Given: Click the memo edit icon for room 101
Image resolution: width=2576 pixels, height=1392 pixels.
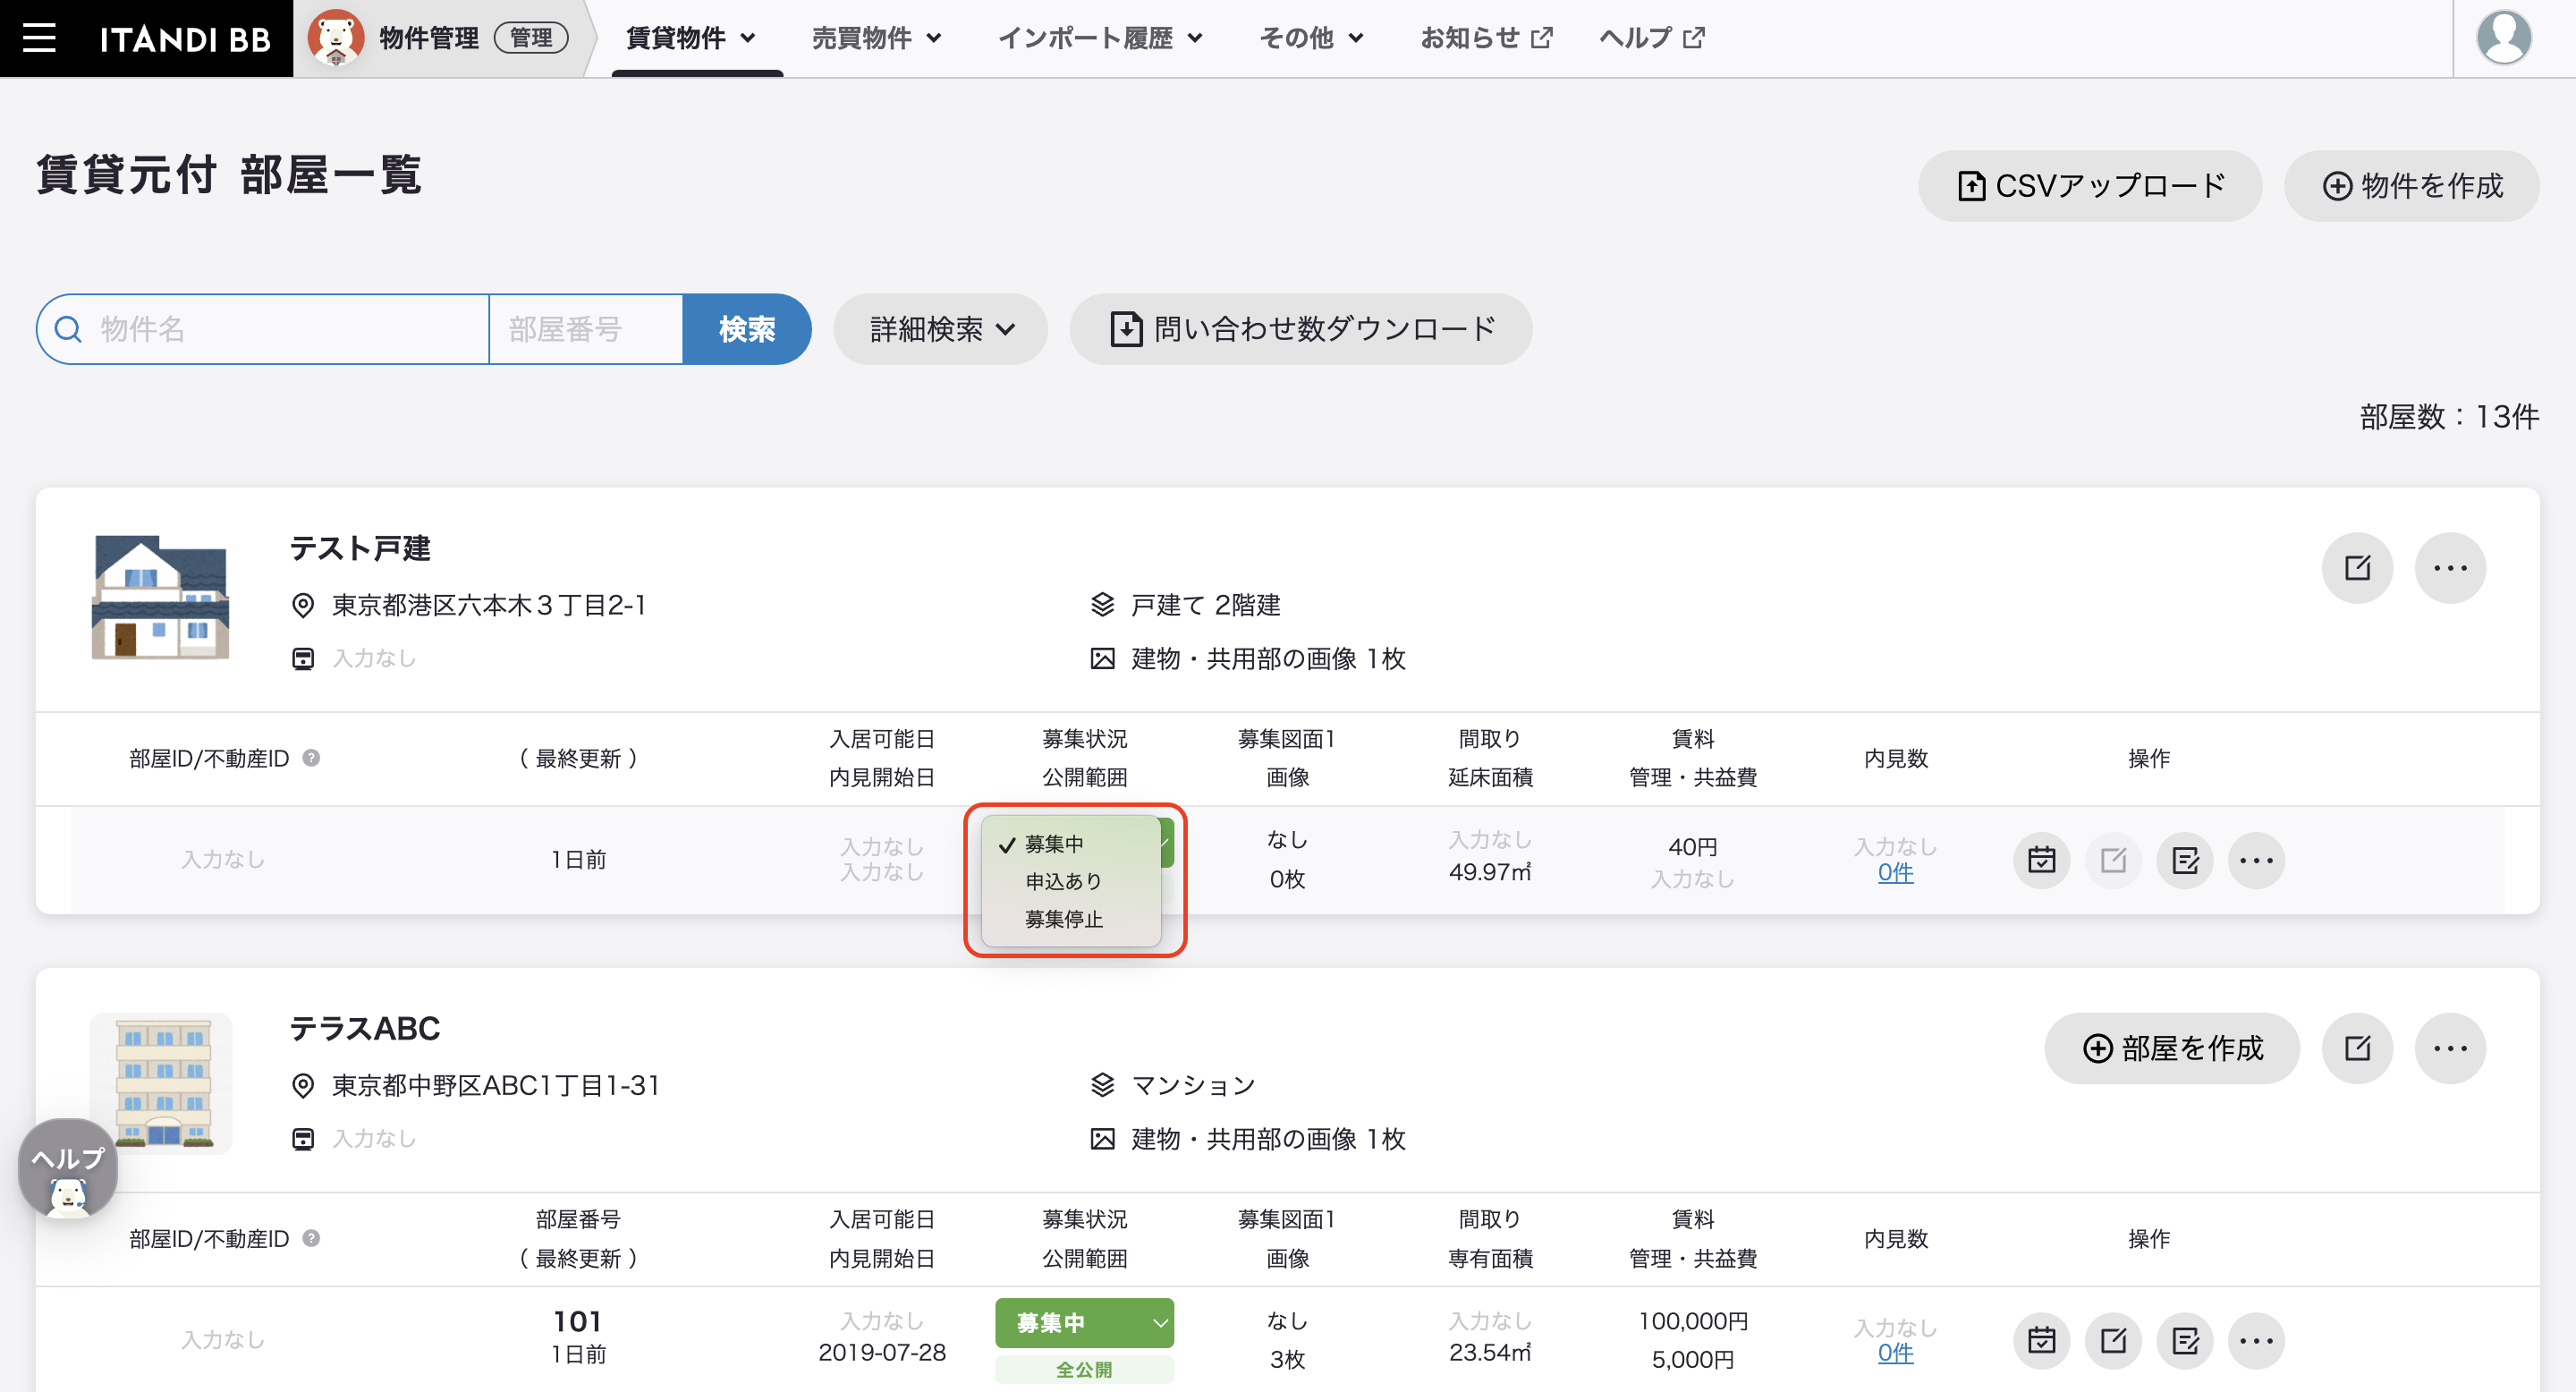Looking at the screenshot, I should 2185,1340.
